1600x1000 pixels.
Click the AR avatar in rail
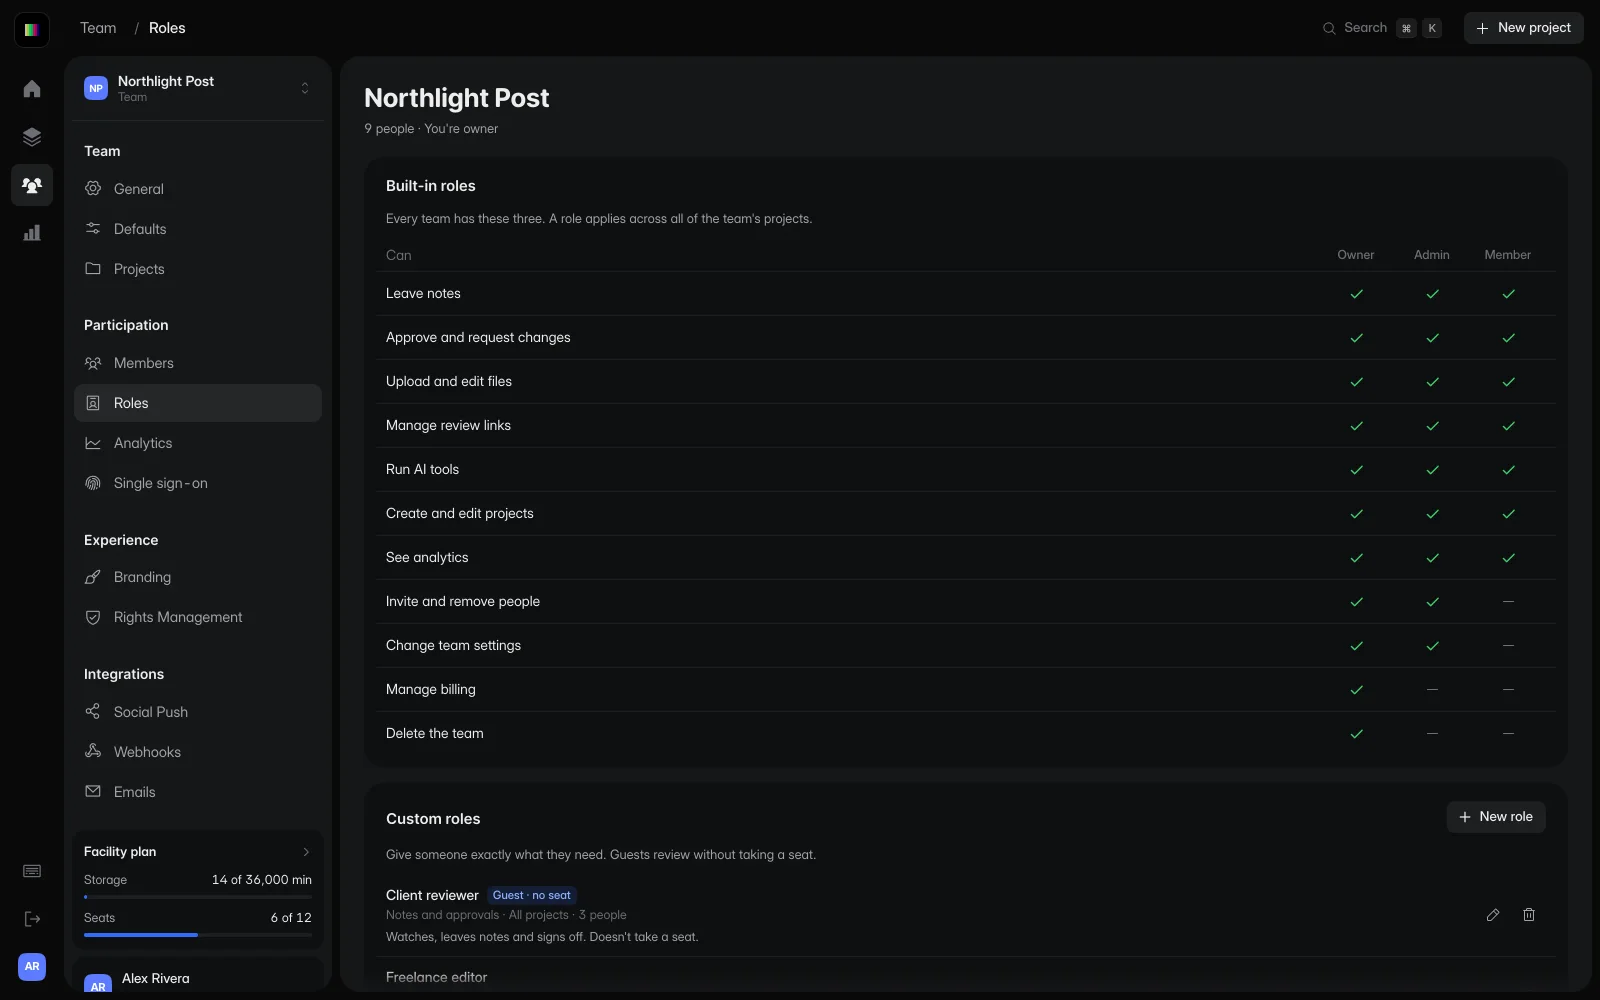pos(32,967)
